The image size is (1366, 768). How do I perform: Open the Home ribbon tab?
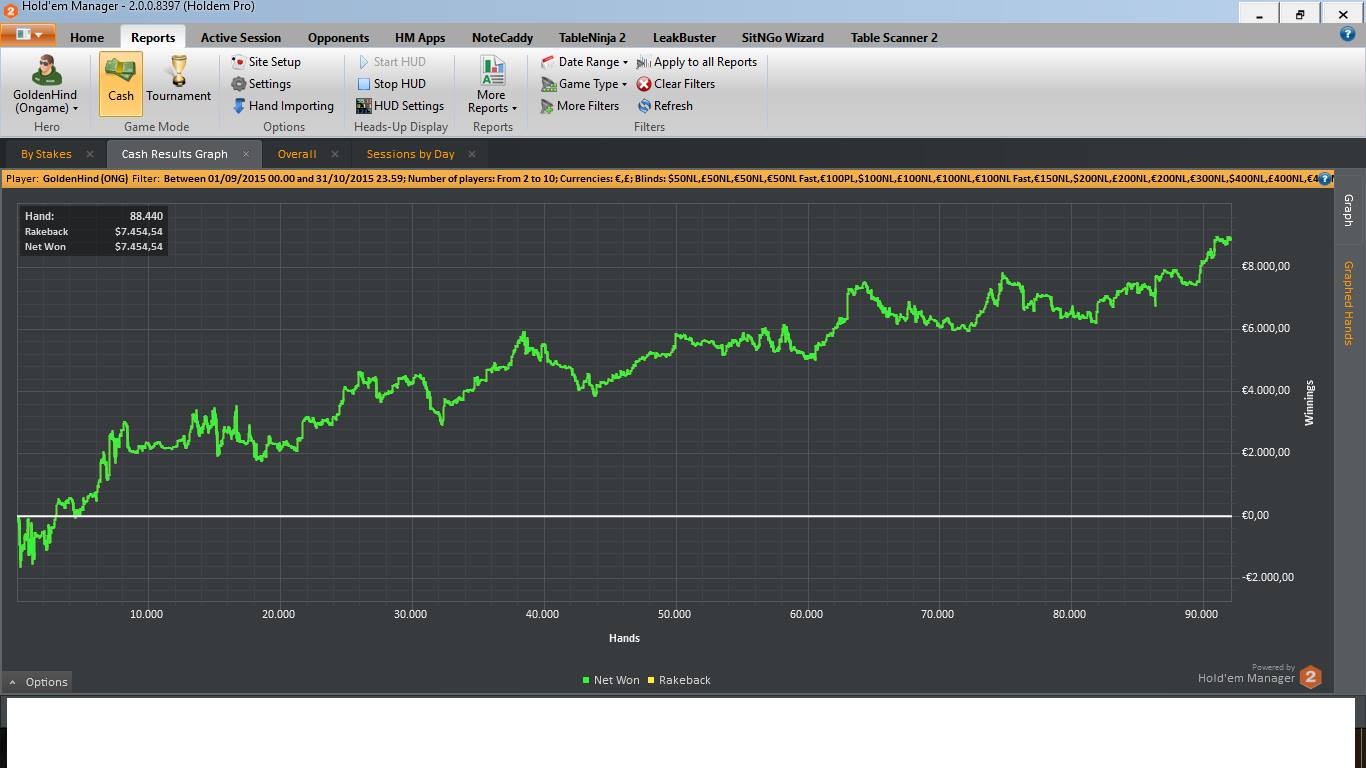click(x=87, y=37)
